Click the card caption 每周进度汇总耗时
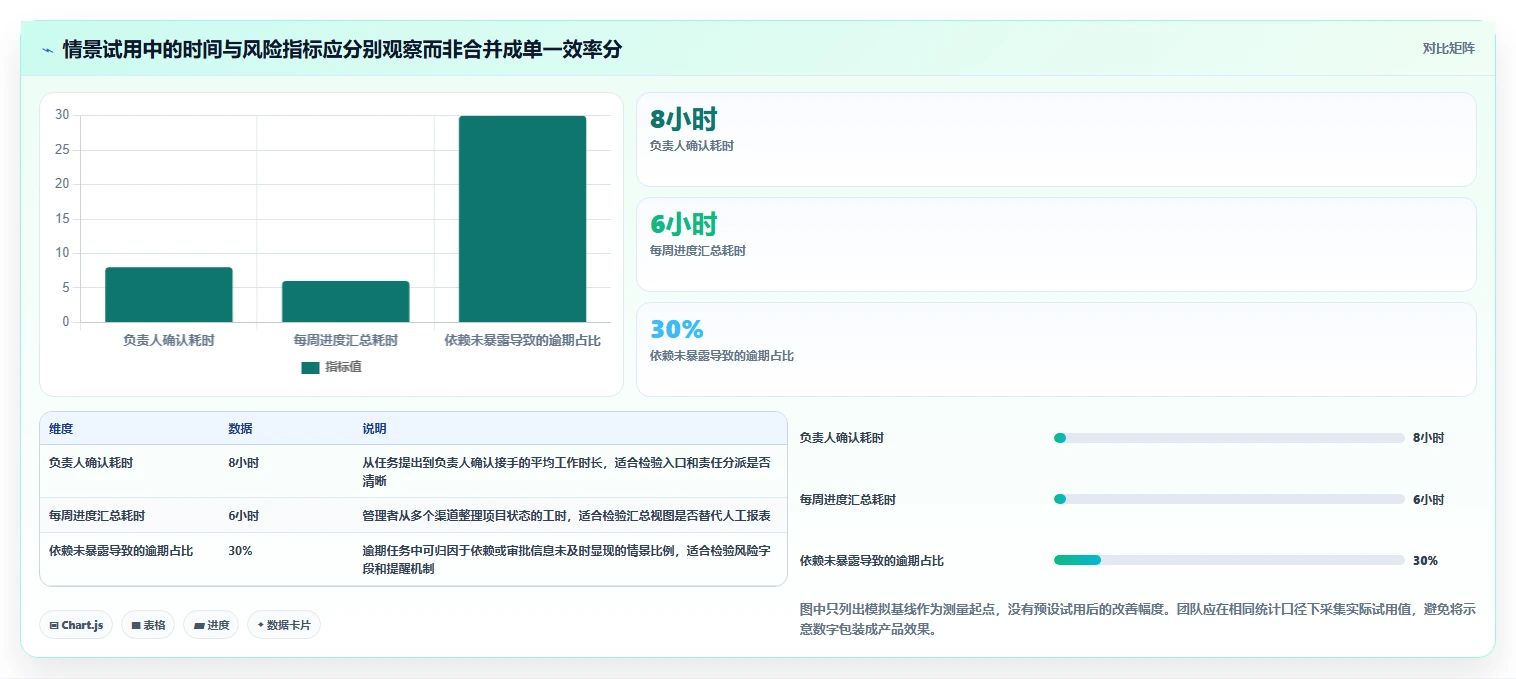Screen dimensions: 1516x679 (698, 251)
